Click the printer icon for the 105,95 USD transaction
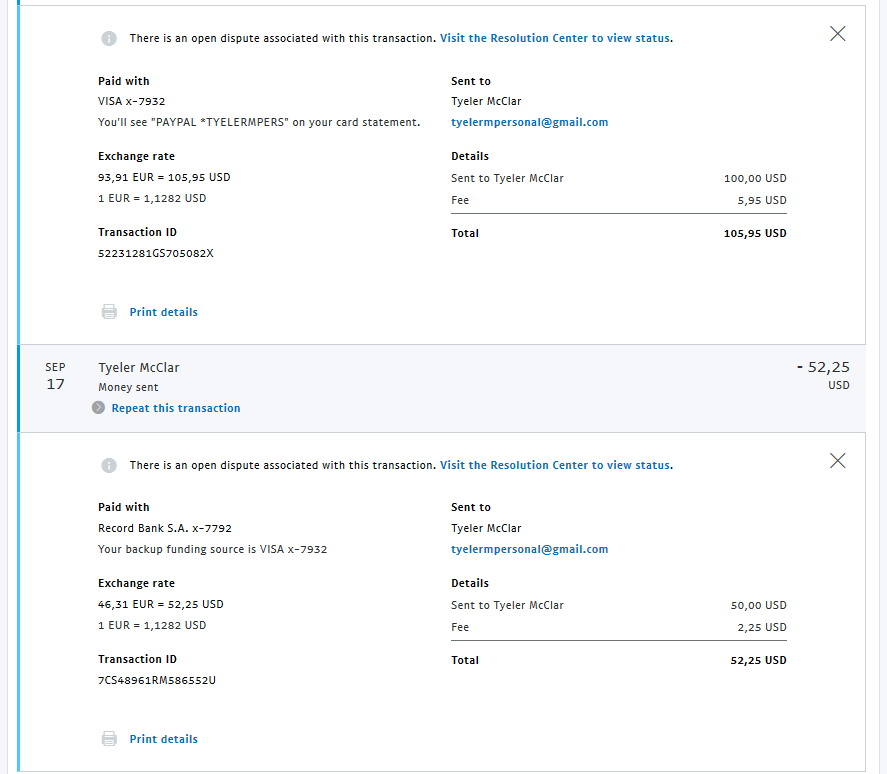887x774 pixels. [109, 312]
